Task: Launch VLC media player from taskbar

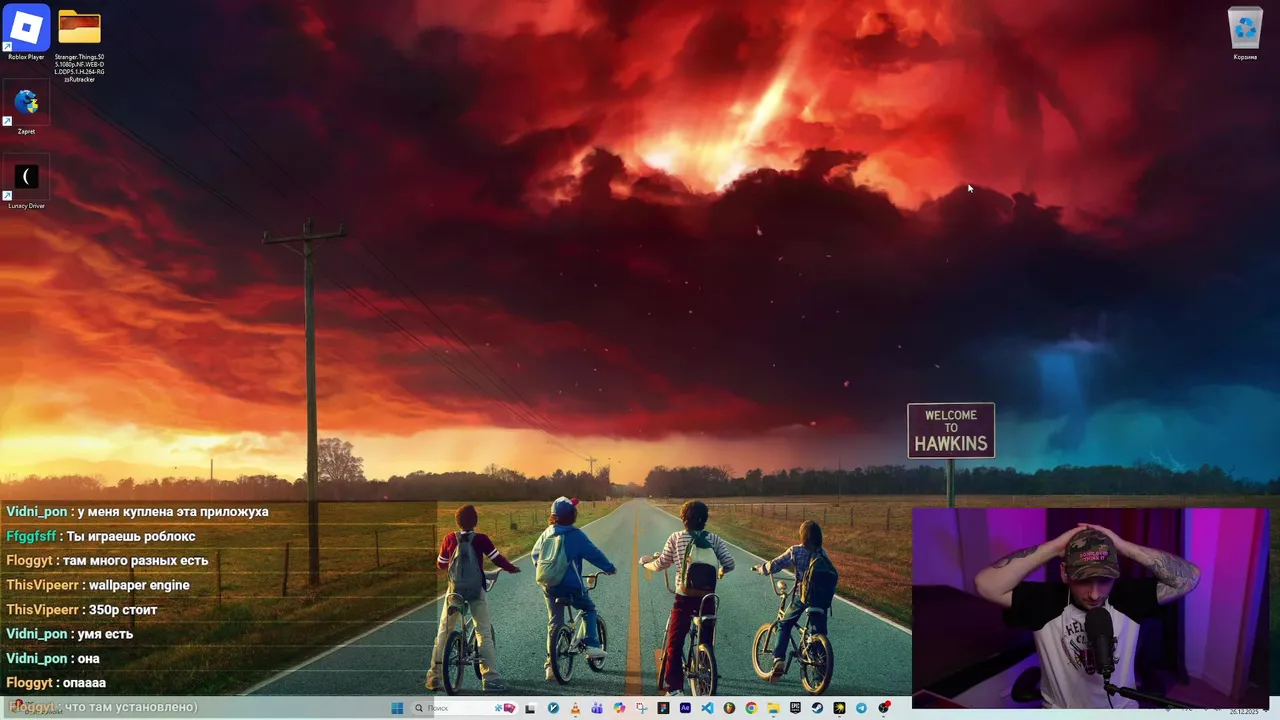Action: coord(575,708)
